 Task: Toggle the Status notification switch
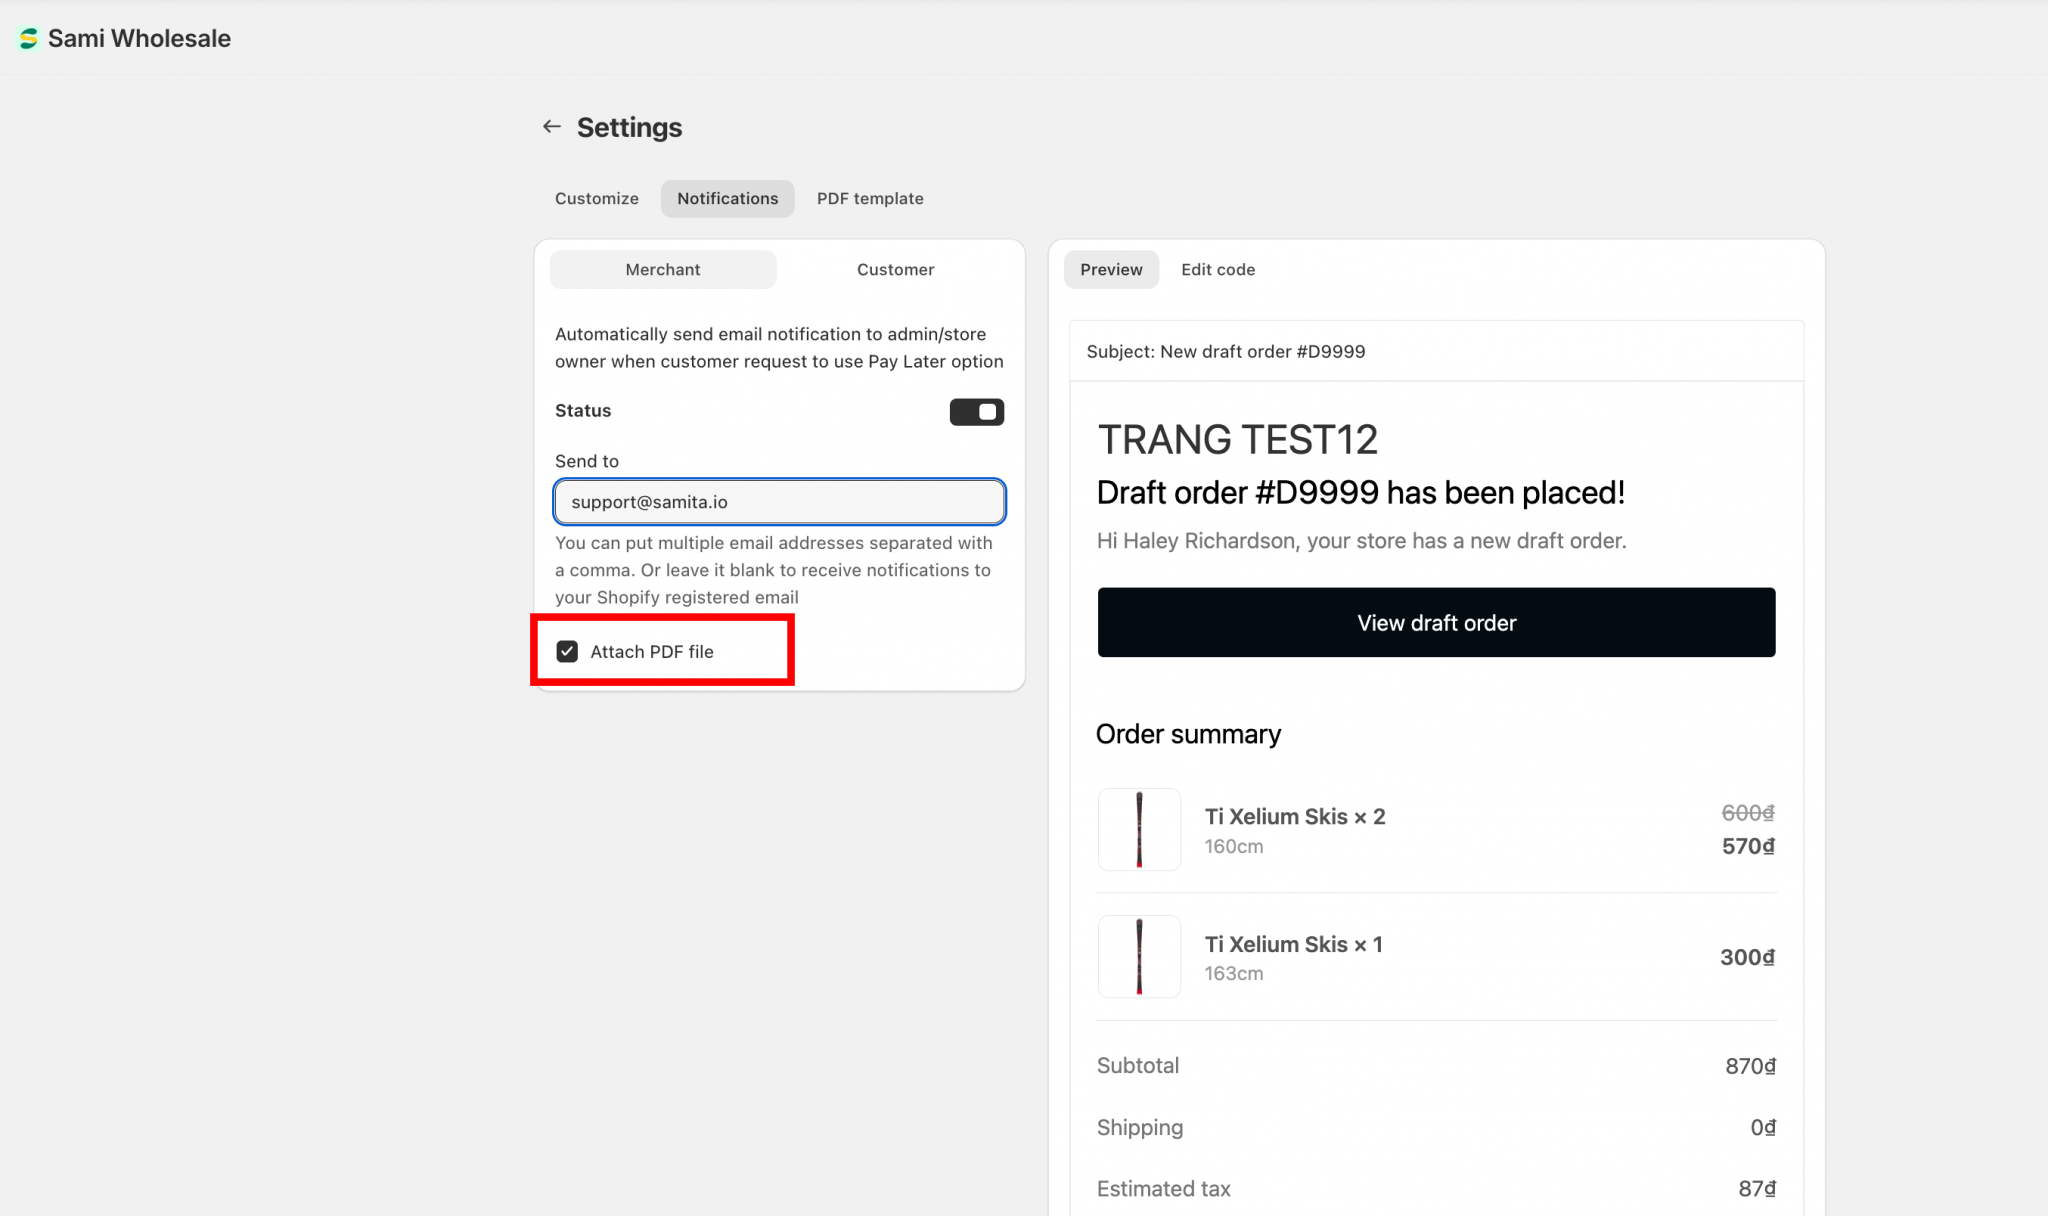pos(976,411)
